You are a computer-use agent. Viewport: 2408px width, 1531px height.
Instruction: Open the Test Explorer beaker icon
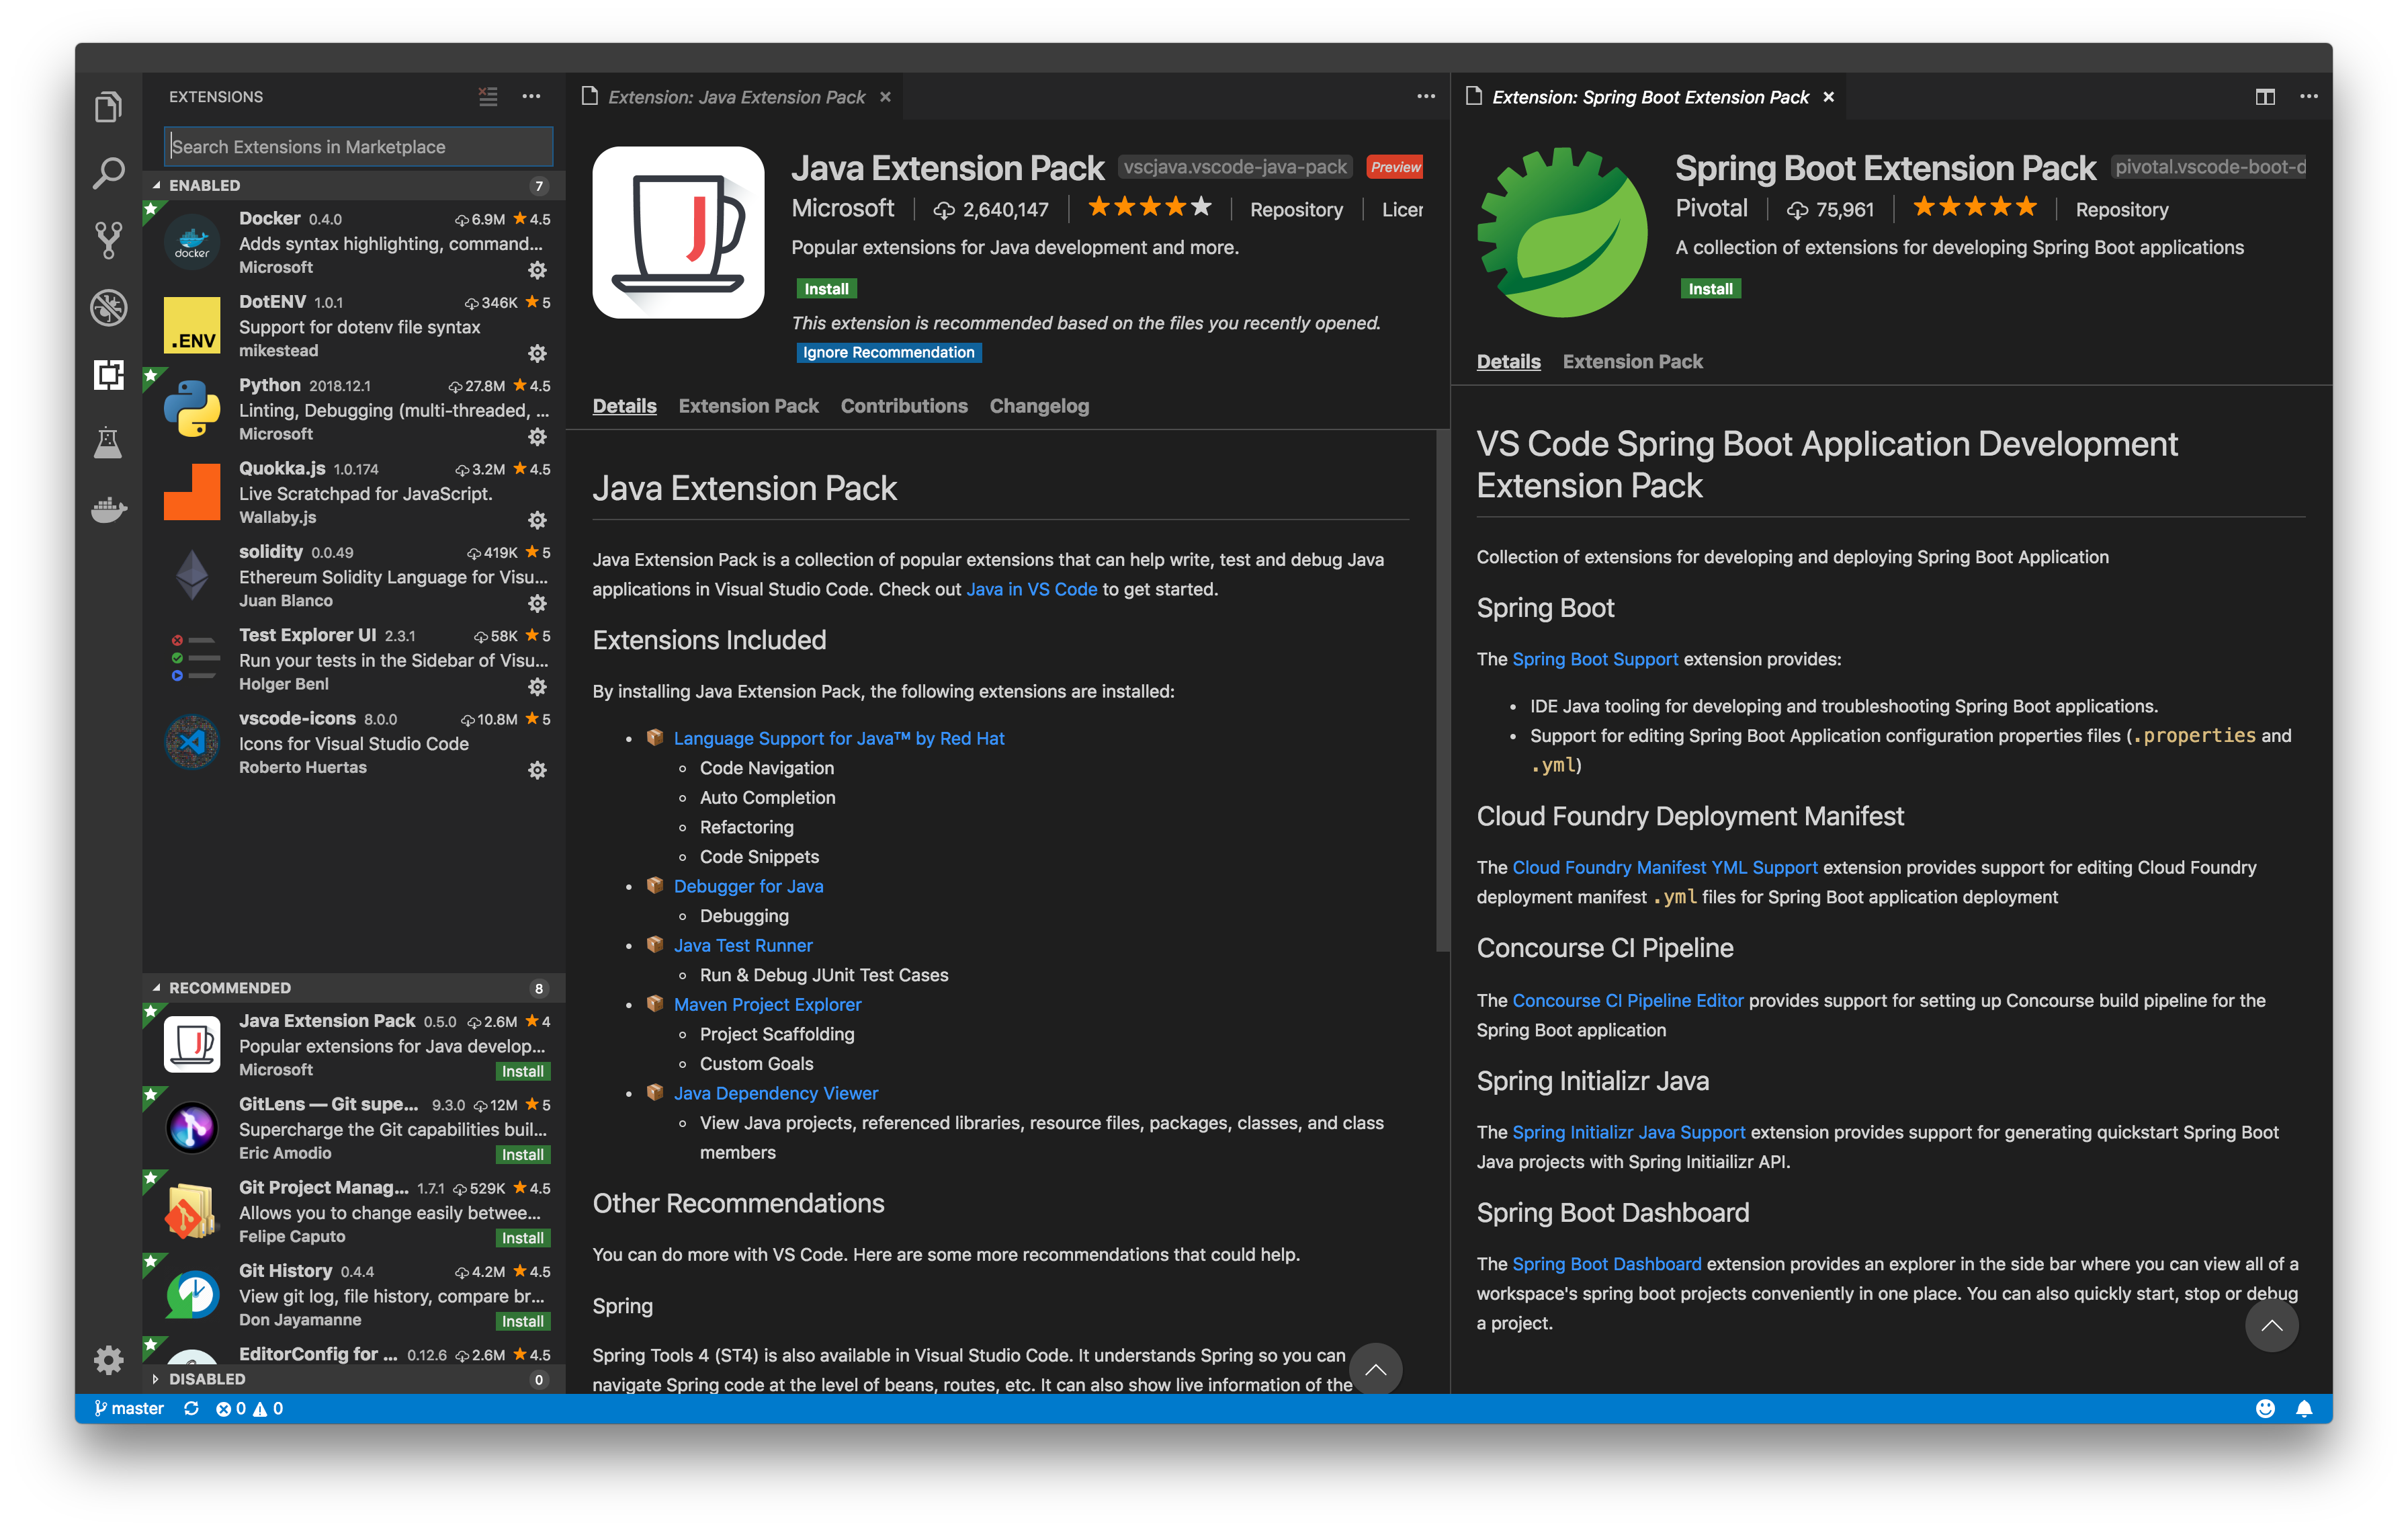(108, 443)
